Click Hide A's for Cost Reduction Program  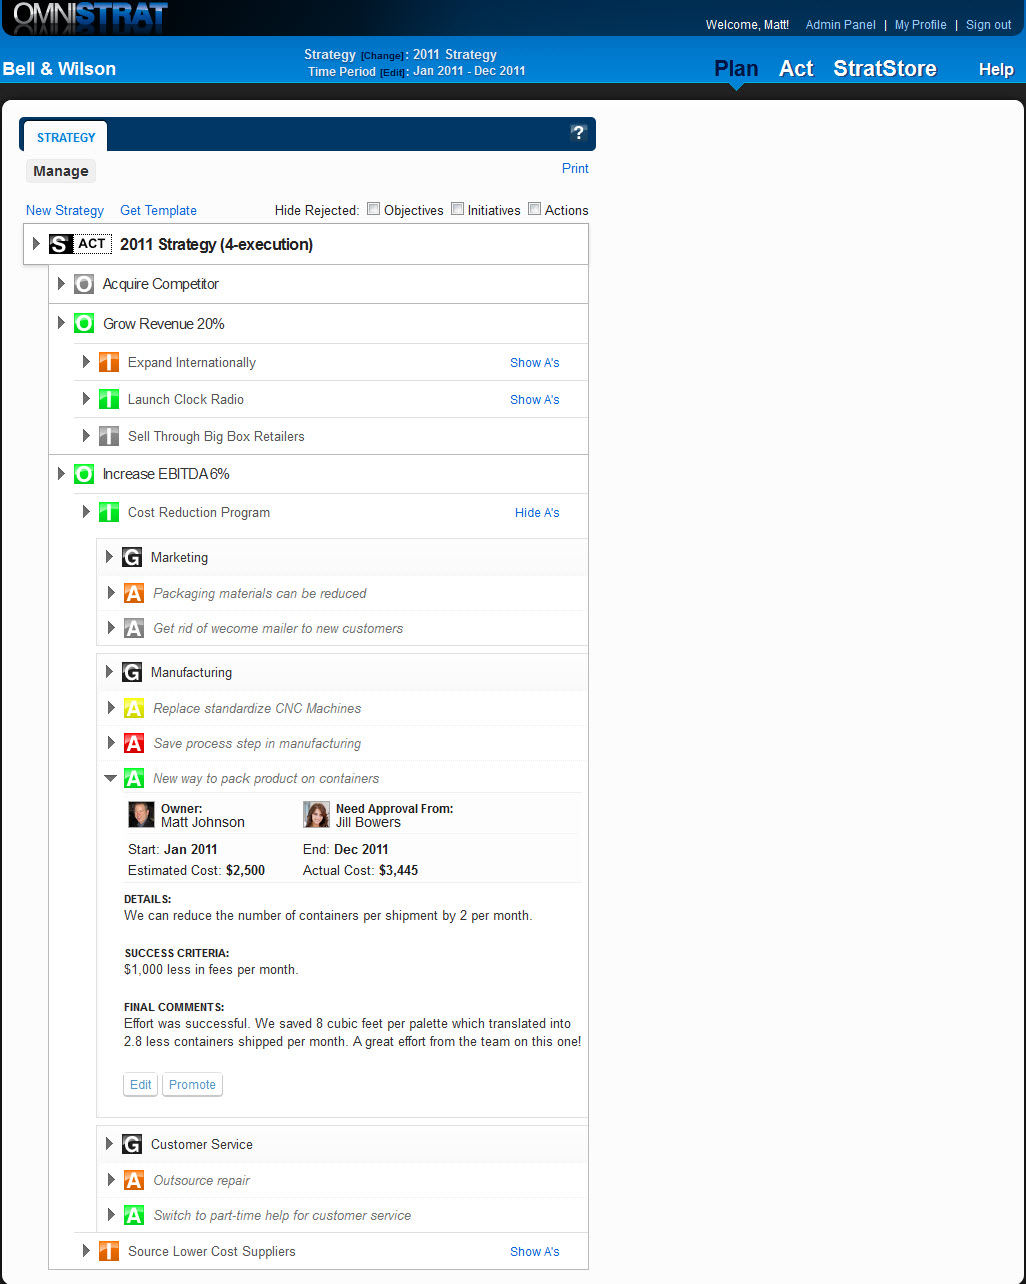(537, 513)
